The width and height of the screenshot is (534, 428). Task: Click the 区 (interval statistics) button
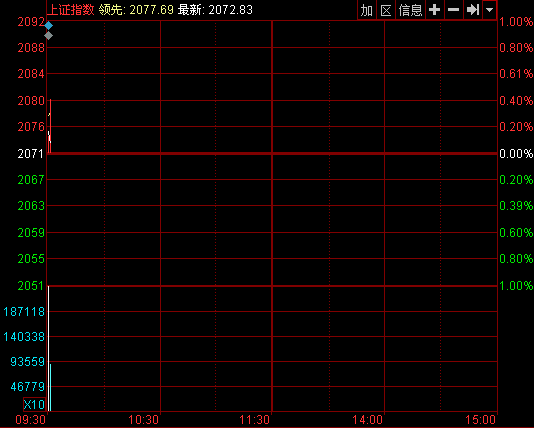(x=386, y=10)
